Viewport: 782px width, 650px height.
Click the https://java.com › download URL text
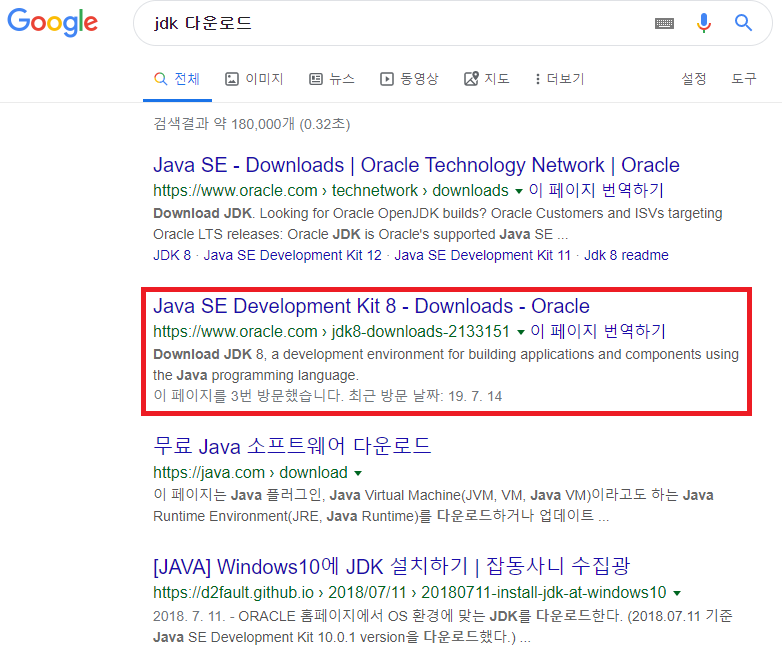tap(250, 472)
